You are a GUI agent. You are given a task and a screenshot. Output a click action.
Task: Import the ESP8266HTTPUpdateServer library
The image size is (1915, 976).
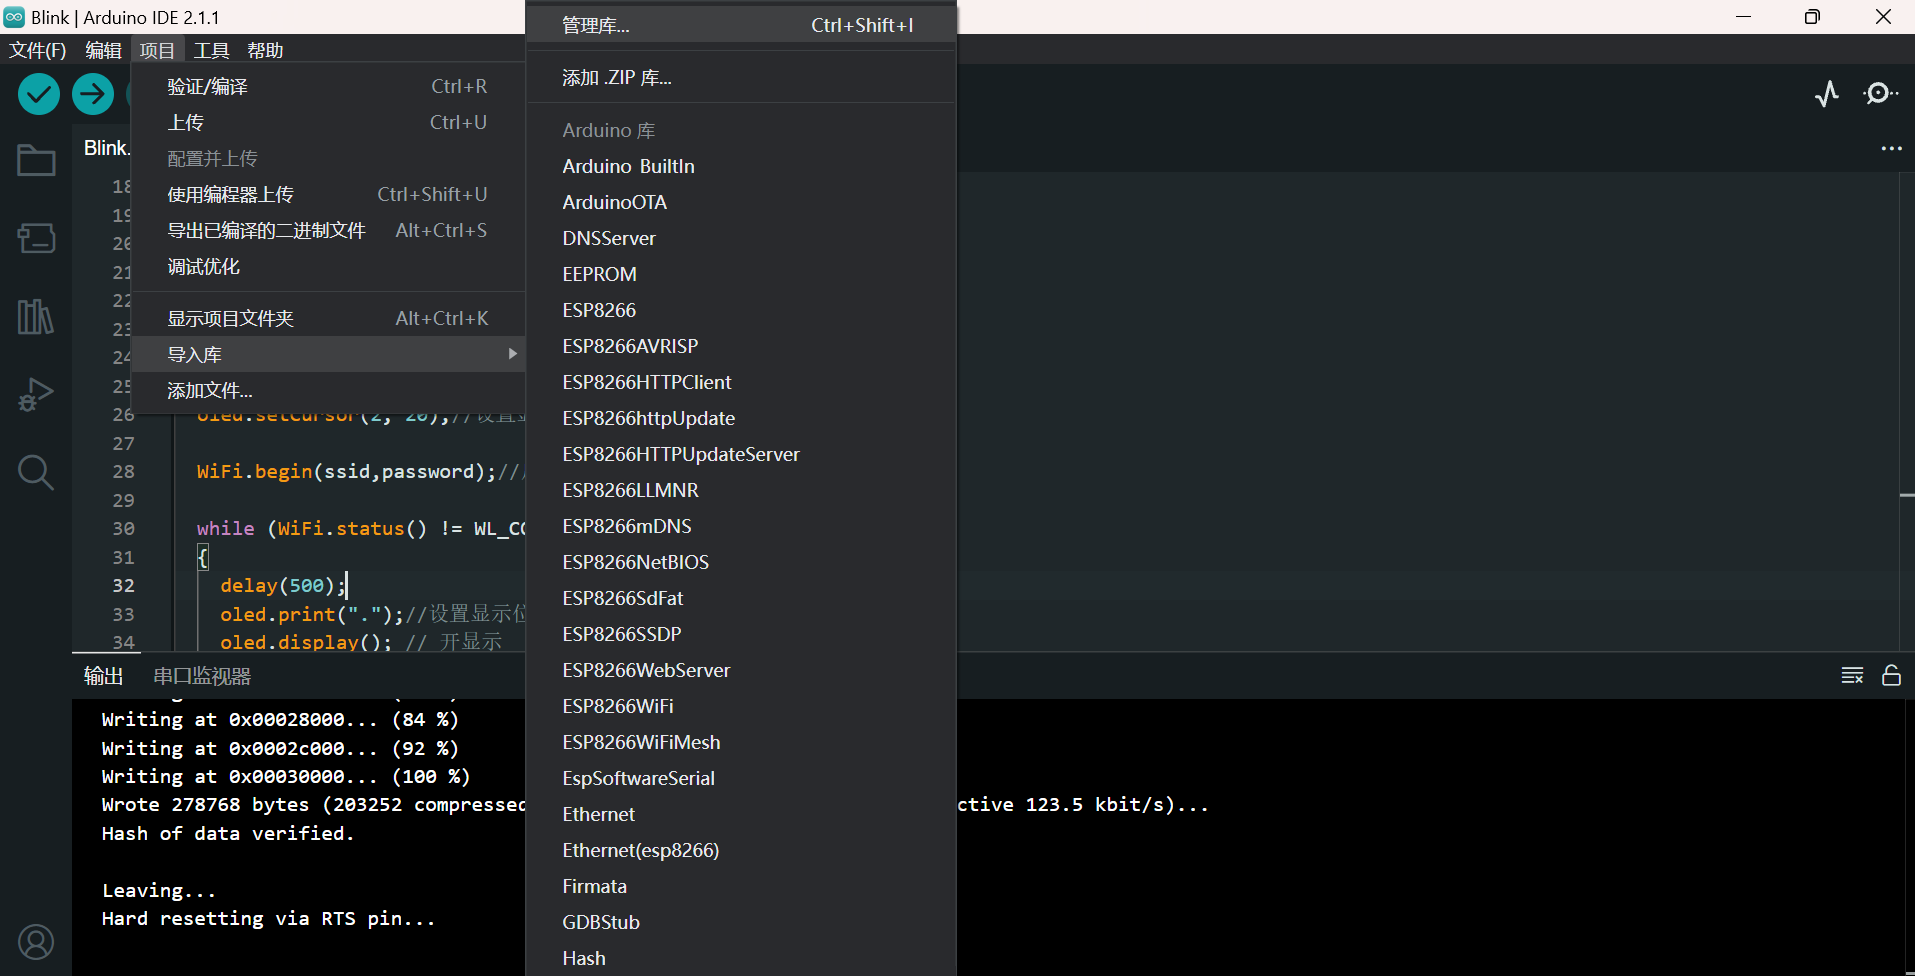point(741,454)
